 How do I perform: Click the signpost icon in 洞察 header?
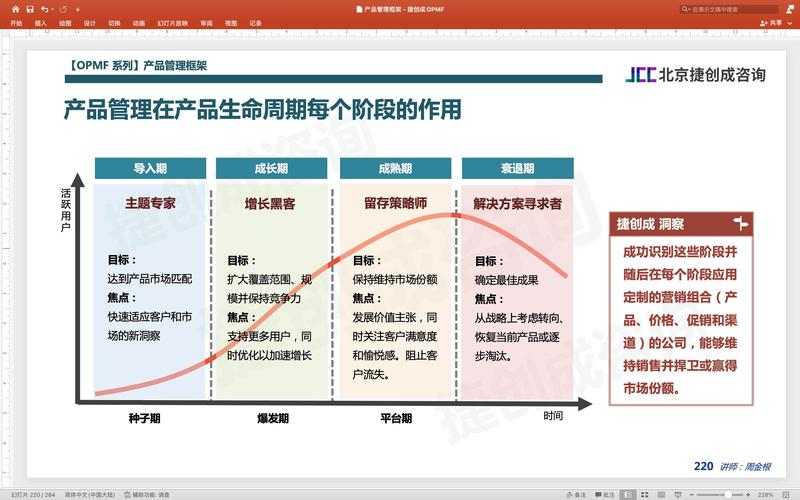point(740,223)
